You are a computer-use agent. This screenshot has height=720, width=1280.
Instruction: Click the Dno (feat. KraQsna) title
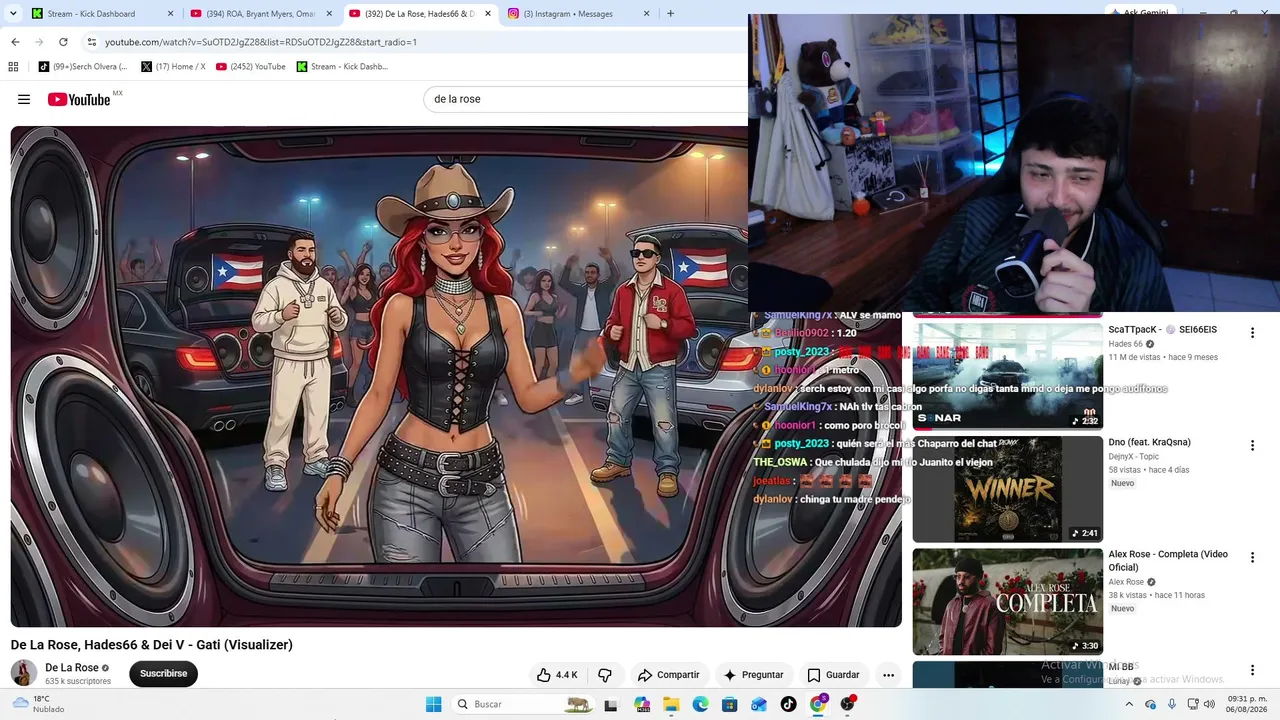coord(1149,442)
